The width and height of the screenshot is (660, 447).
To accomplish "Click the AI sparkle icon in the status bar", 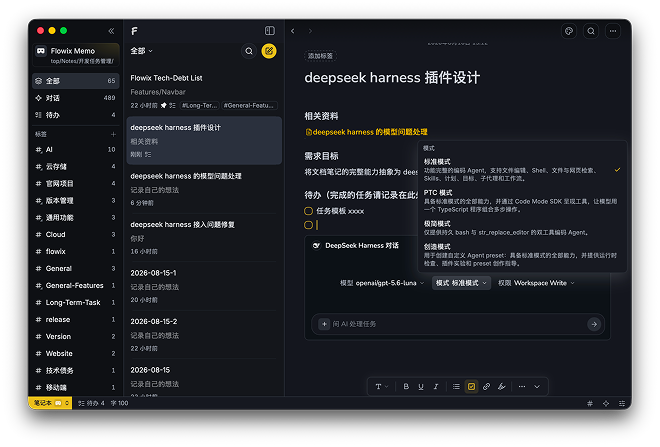I will point(606,403).
